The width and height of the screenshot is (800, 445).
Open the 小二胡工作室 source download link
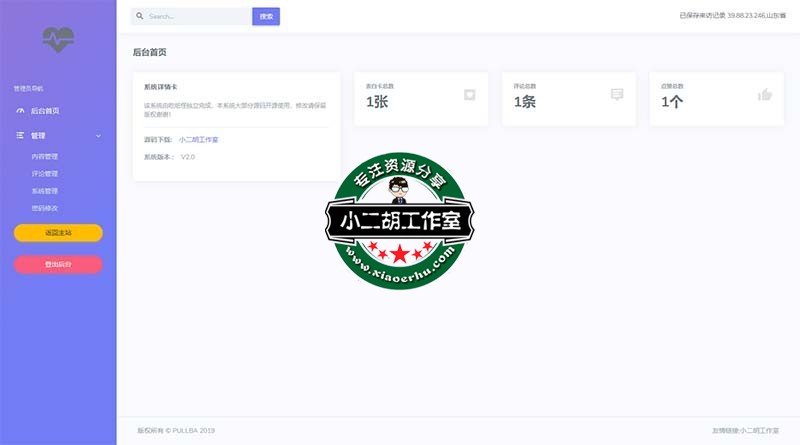[198, 140]
